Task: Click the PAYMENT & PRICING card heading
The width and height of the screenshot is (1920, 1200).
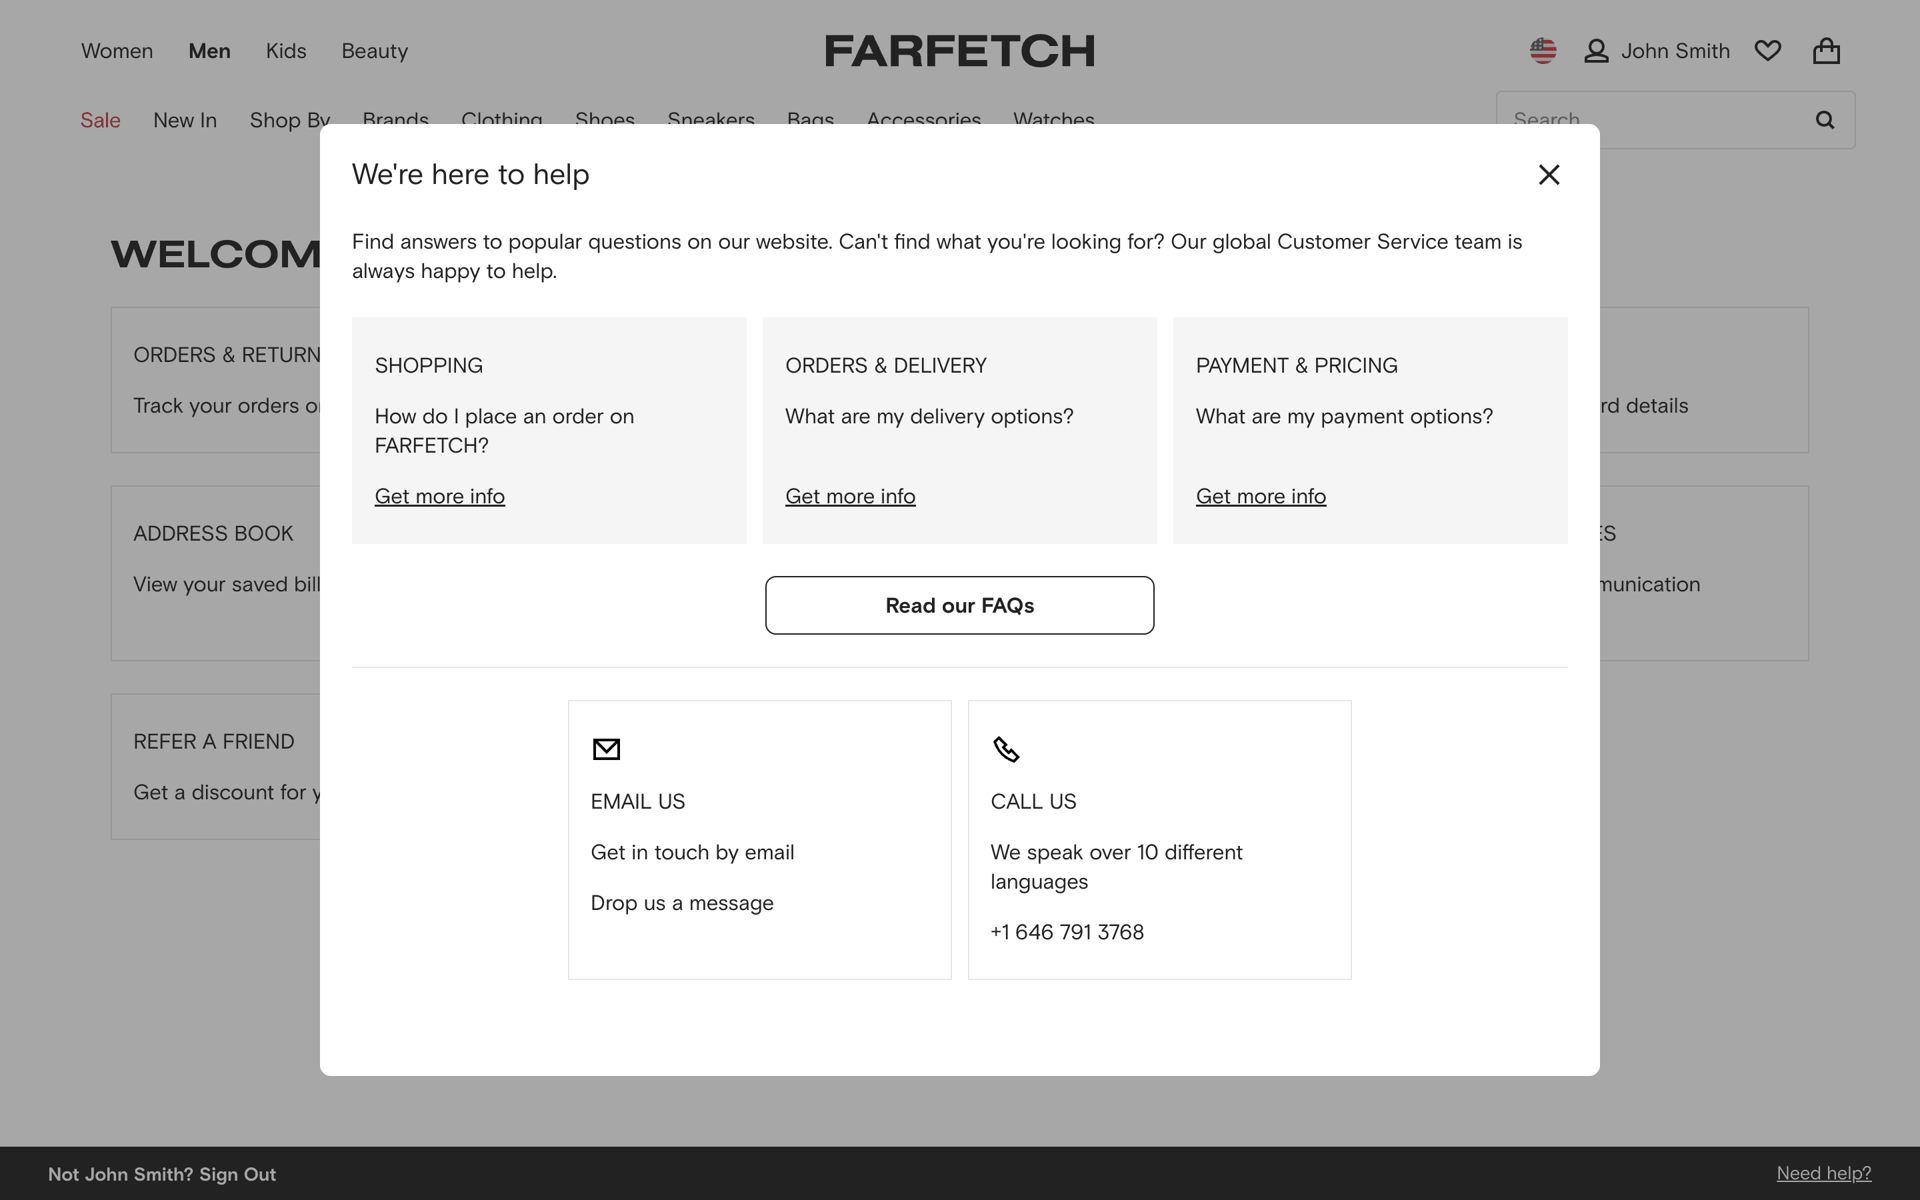Action: 1297,366
